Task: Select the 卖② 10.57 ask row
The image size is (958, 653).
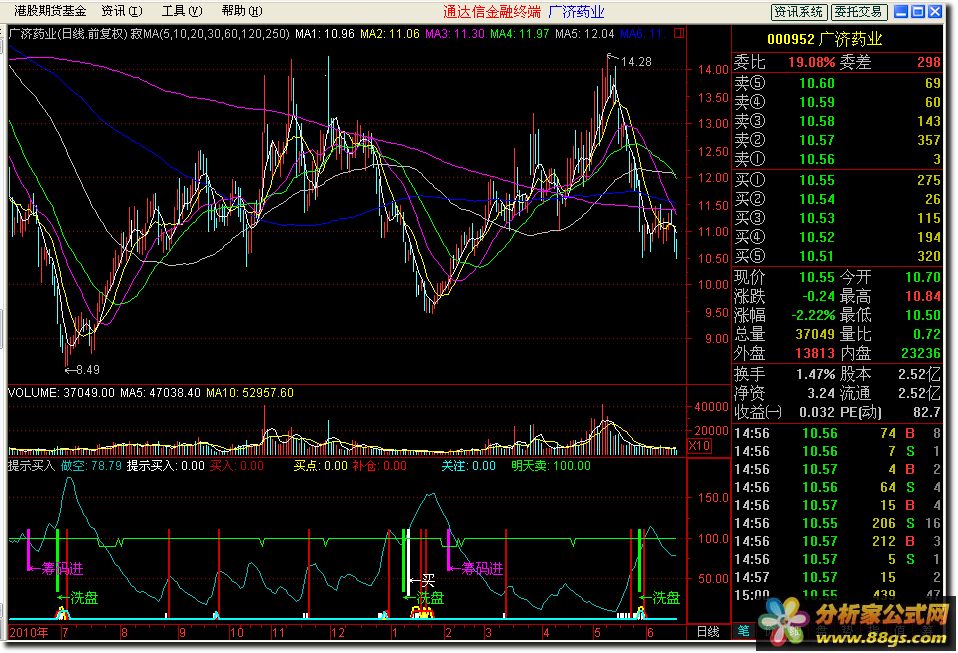Action: pos(837,140)
